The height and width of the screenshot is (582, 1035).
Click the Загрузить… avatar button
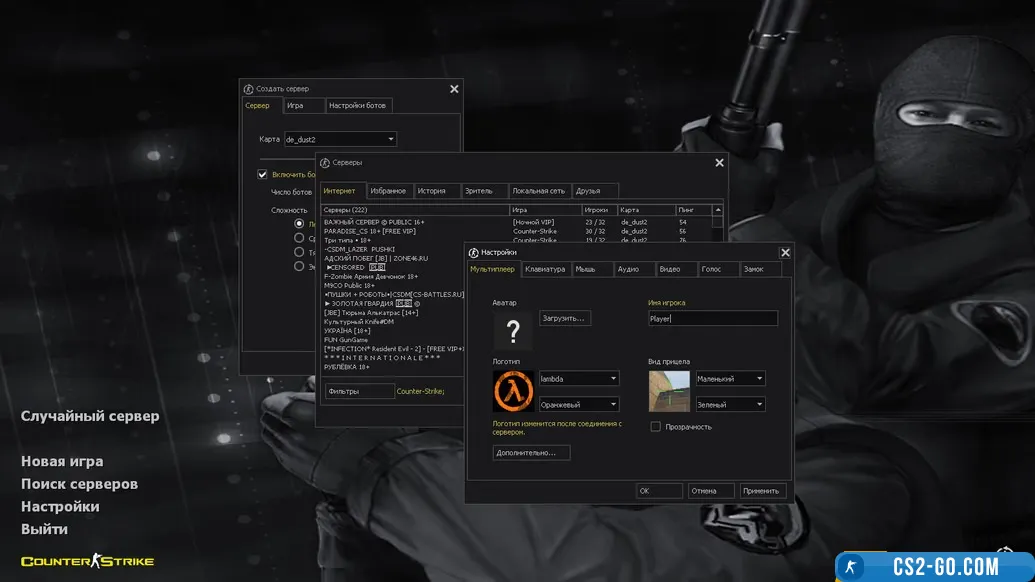pyautogui.click(x=565, y=318)
